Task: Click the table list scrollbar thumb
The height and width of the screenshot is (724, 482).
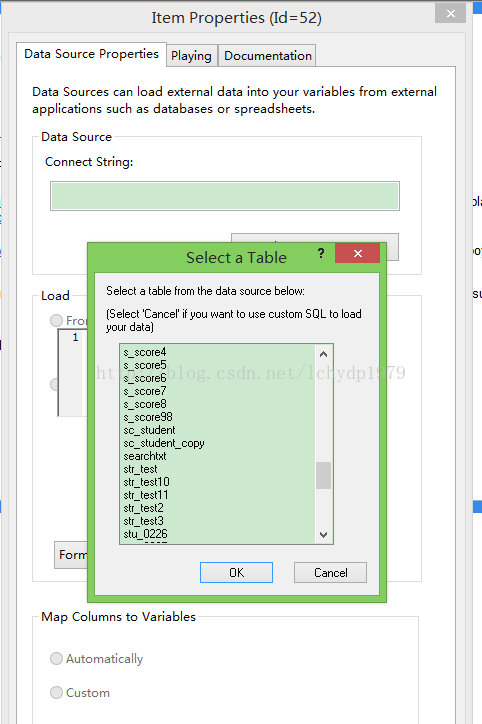Action: tap(324, 475)
